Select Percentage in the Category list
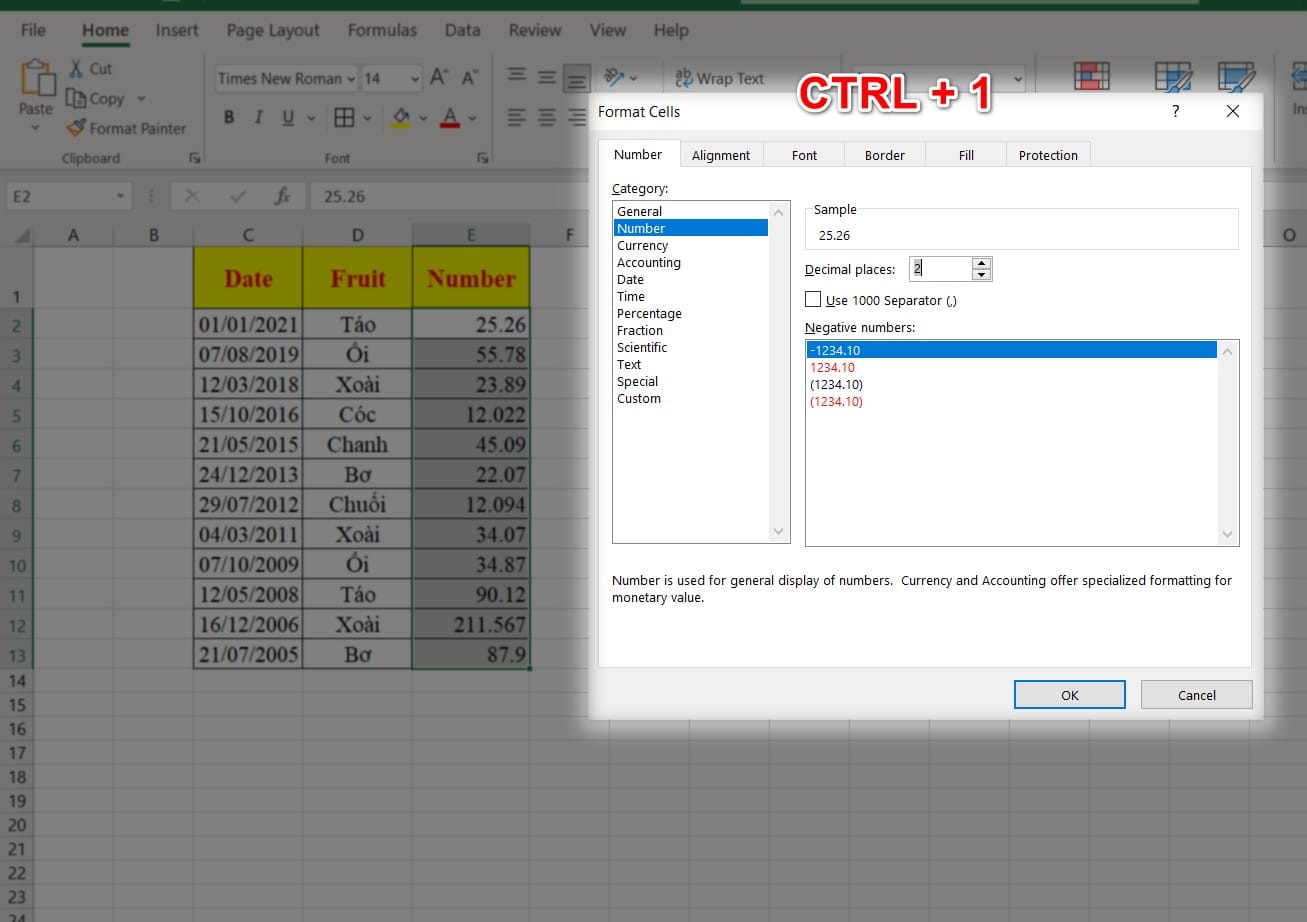This screenshot has height=922, width=1307. click(x=691, y=313)
